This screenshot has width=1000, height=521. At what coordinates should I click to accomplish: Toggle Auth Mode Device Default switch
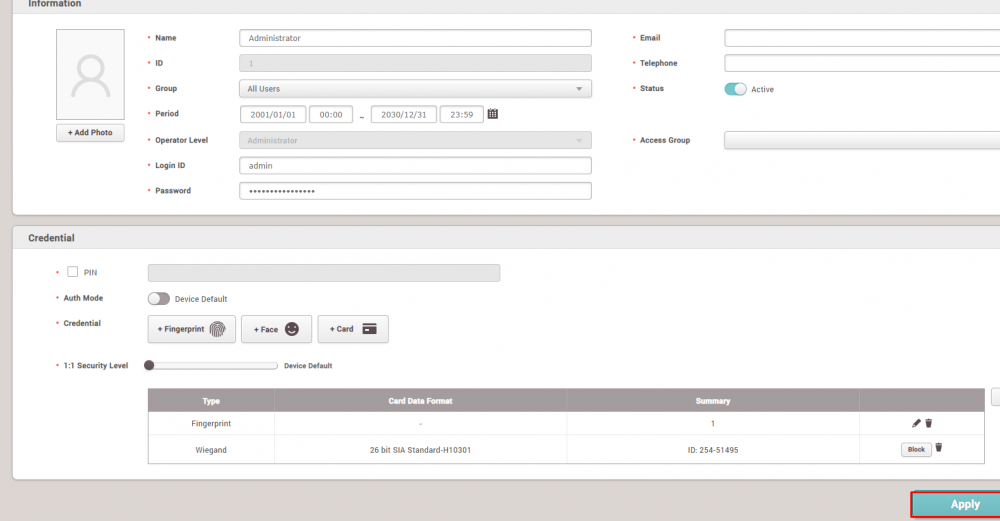(x=158, y=298)
